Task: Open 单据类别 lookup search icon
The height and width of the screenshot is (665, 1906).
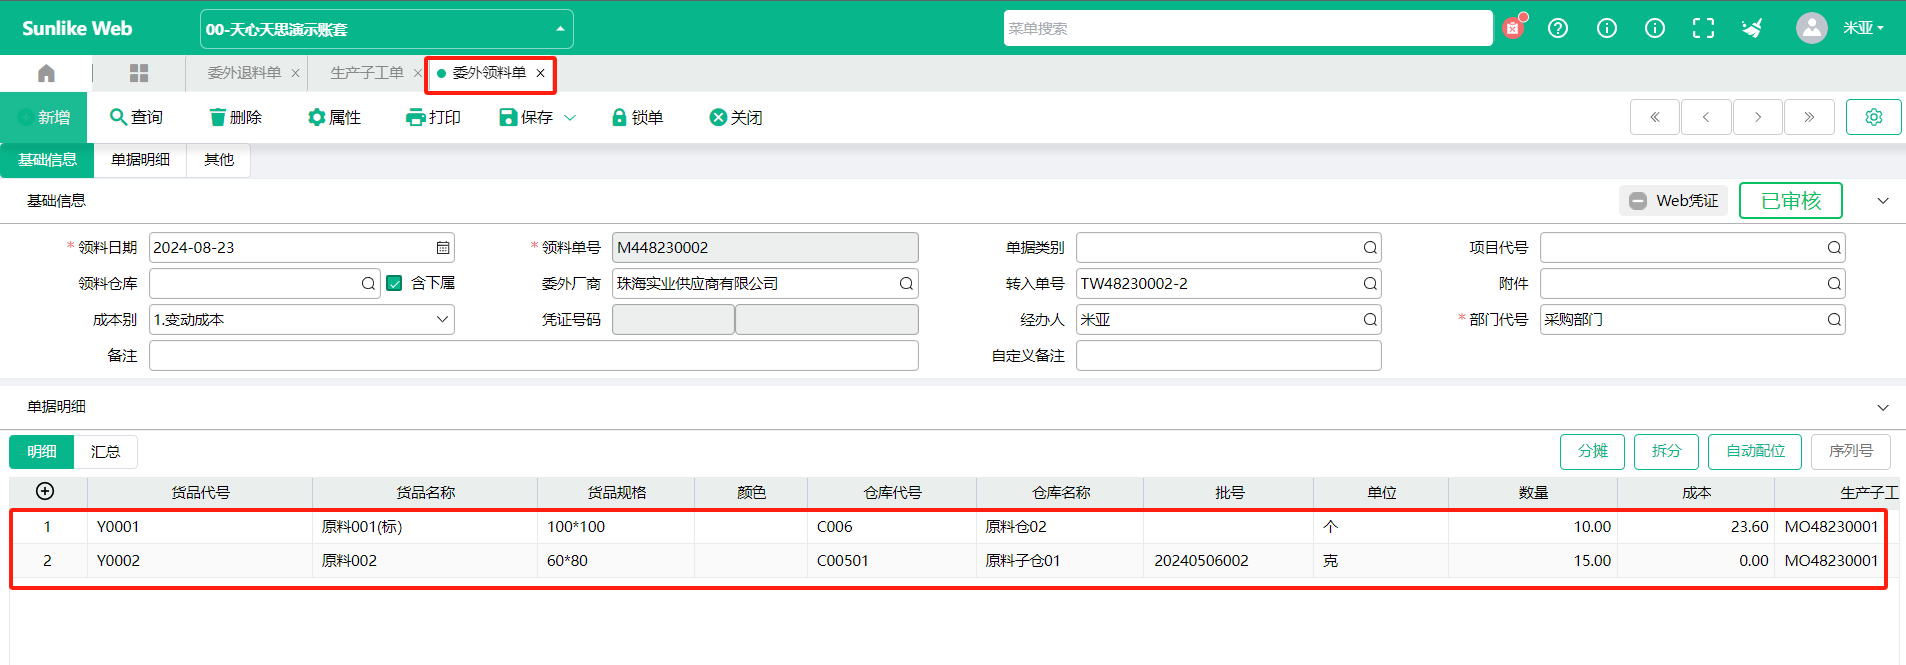Action: pos(1370,248)
